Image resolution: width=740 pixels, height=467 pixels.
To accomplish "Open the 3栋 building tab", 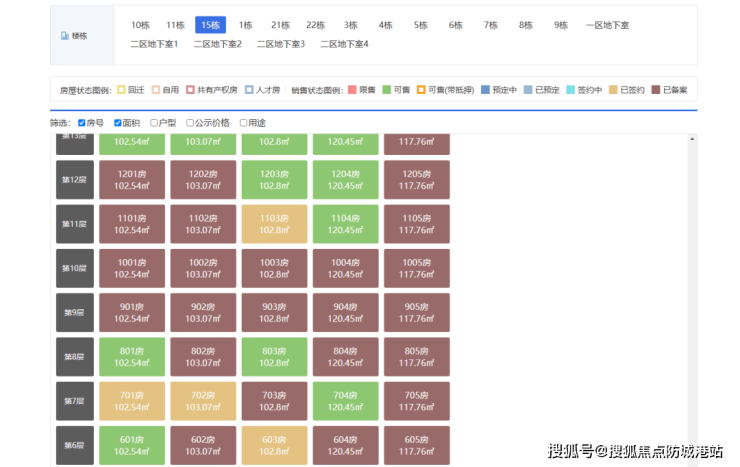I will click(350, 25).
